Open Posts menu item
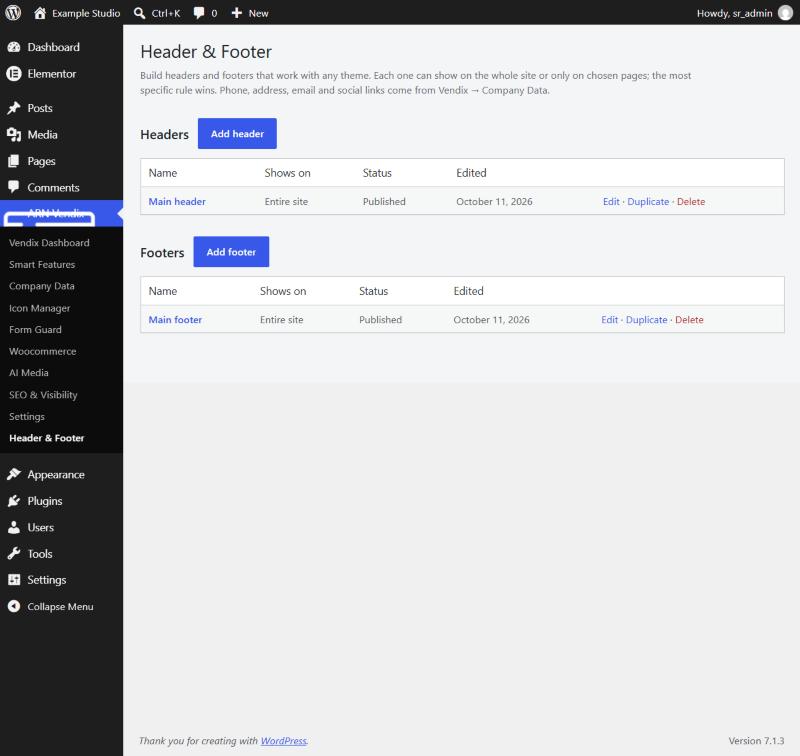This screenshot has height=756, width=800. click(40, 108)
